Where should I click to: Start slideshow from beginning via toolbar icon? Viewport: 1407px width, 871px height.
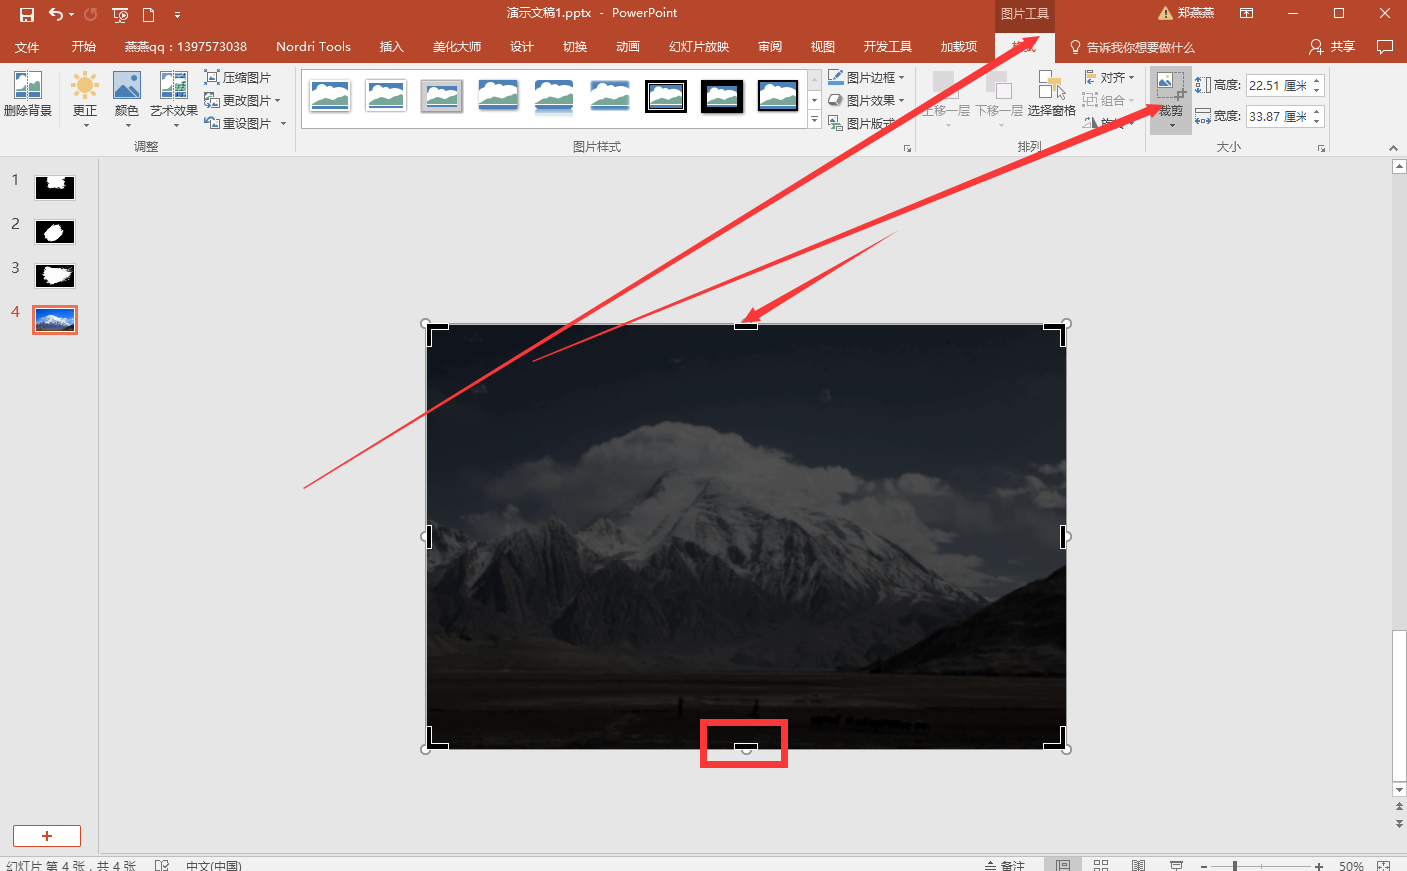pos(120,14)
